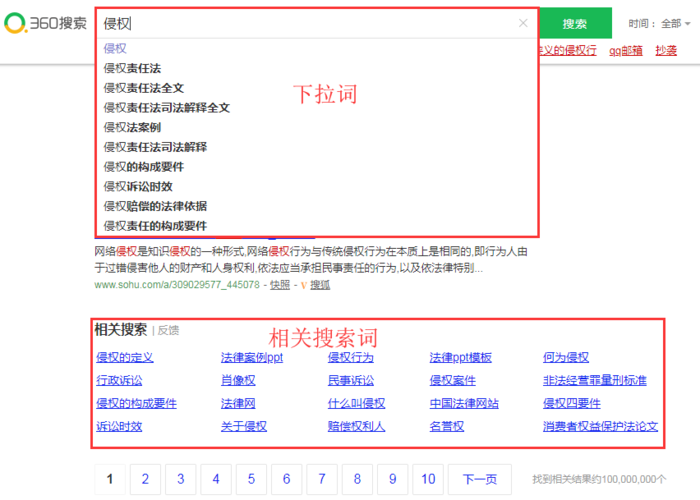Go to results page 5

pos(251,479)
